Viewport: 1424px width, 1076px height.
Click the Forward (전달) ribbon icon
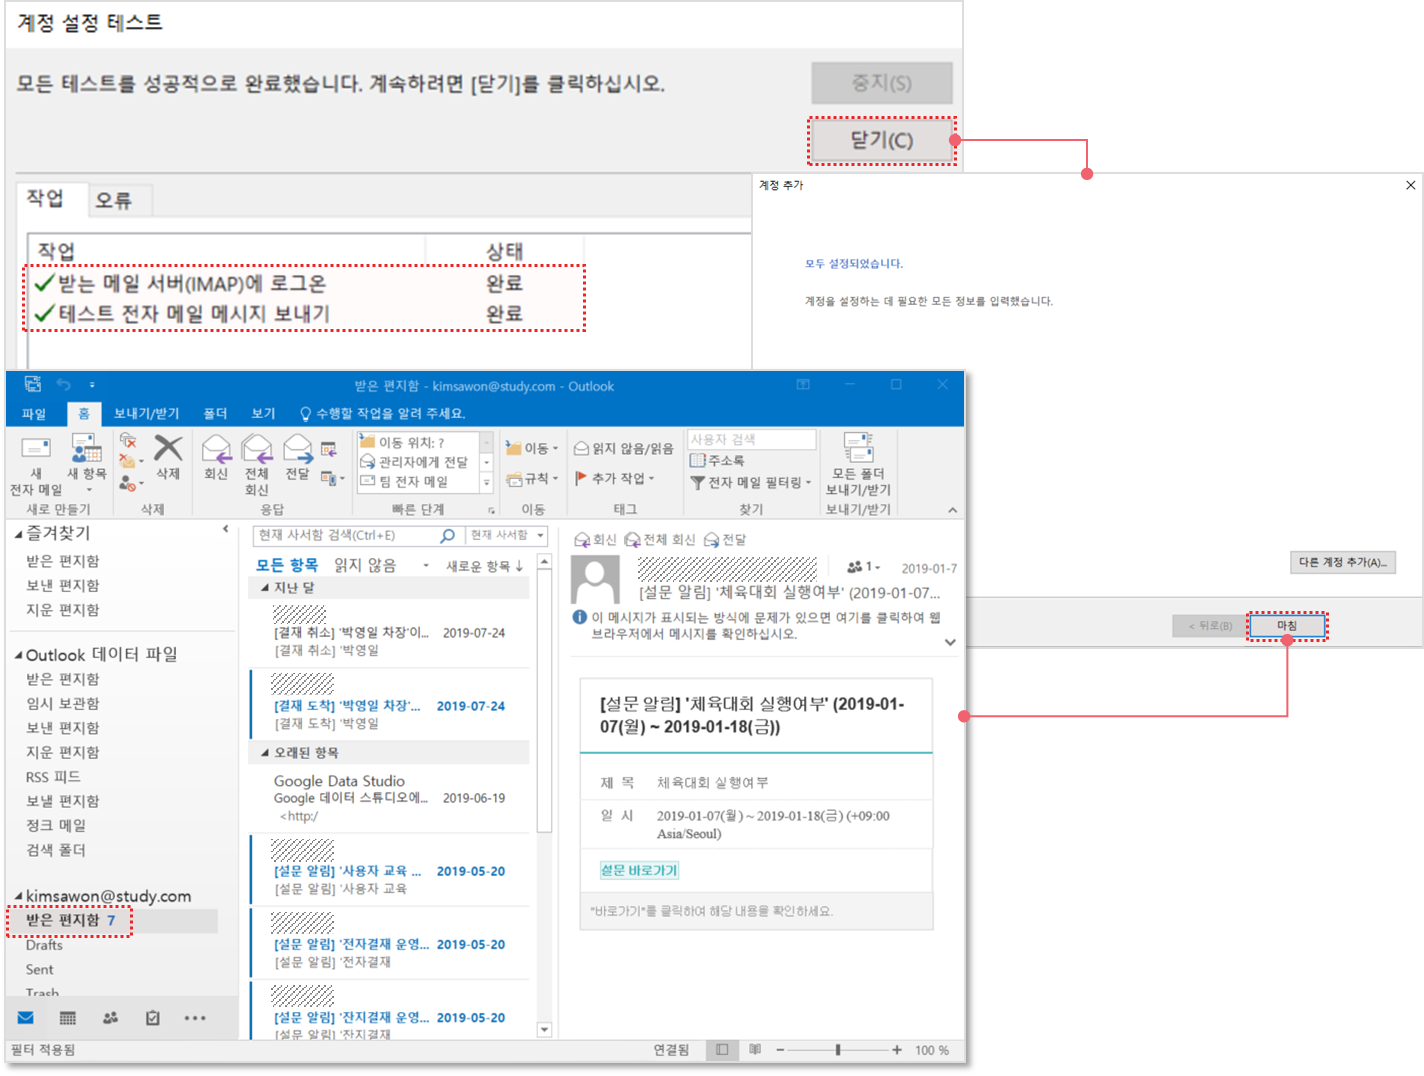(297, 451)
